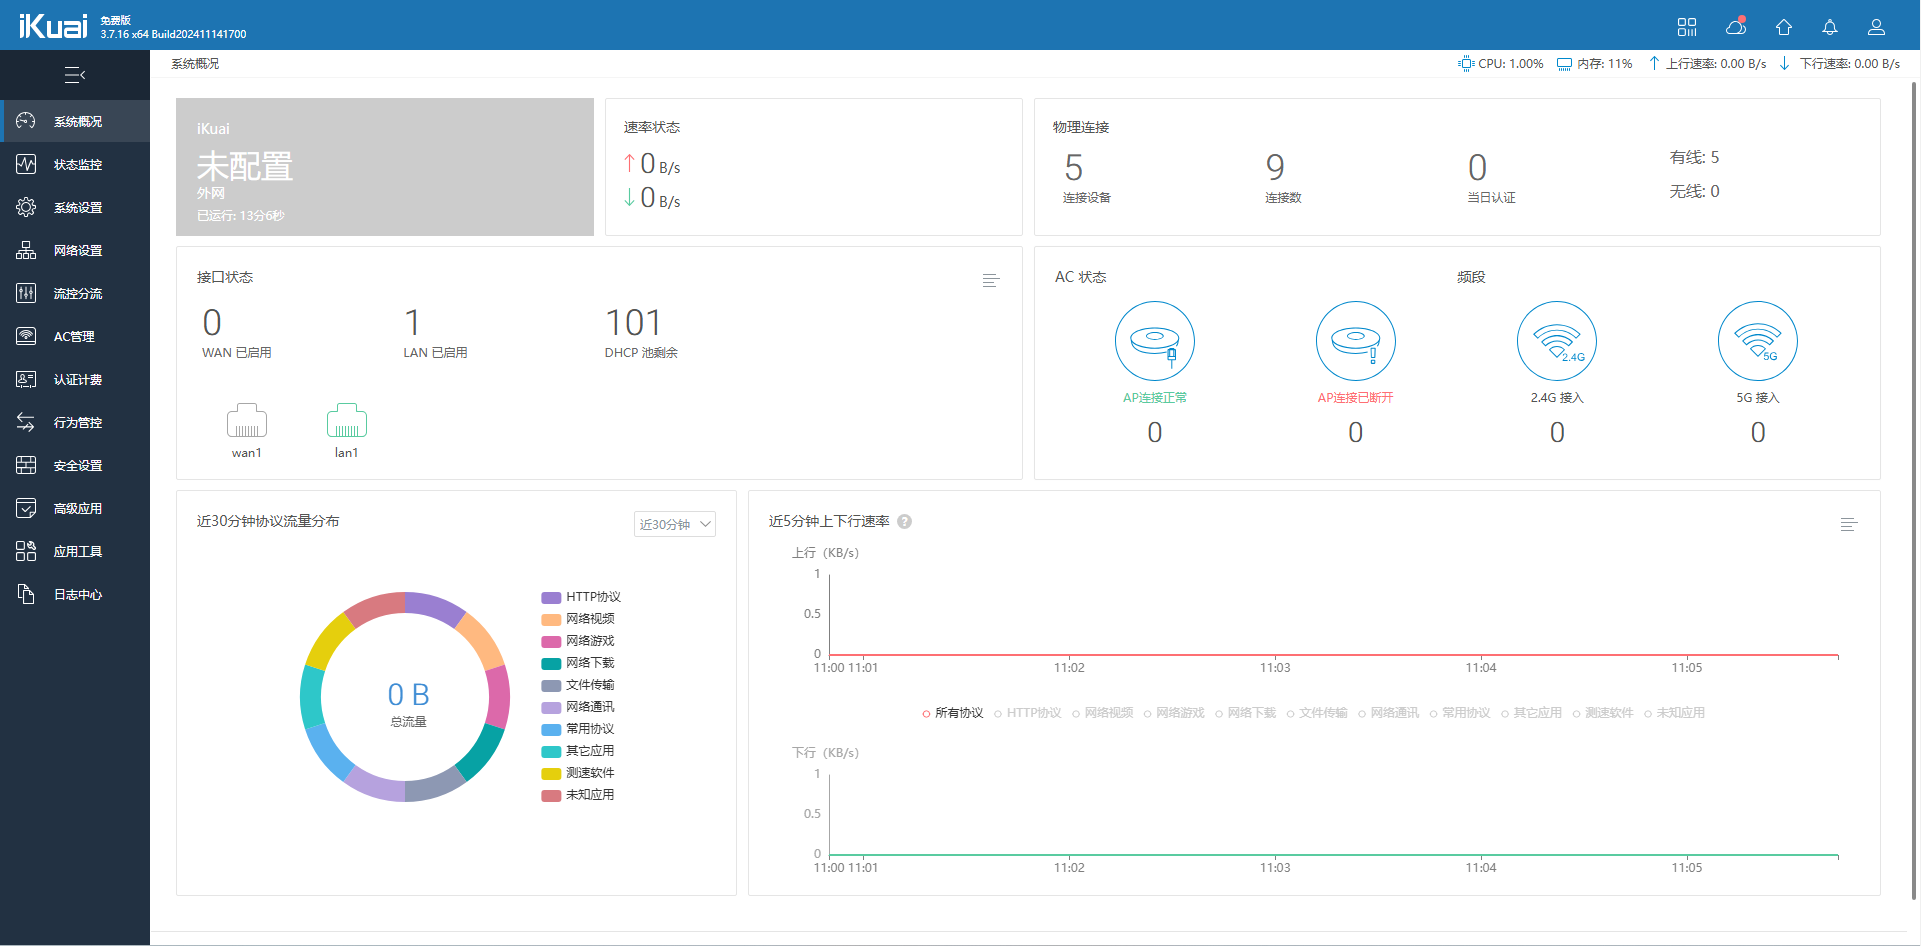
Task: Open 流控分流 in the sidebar
Action: pos(75,293)
